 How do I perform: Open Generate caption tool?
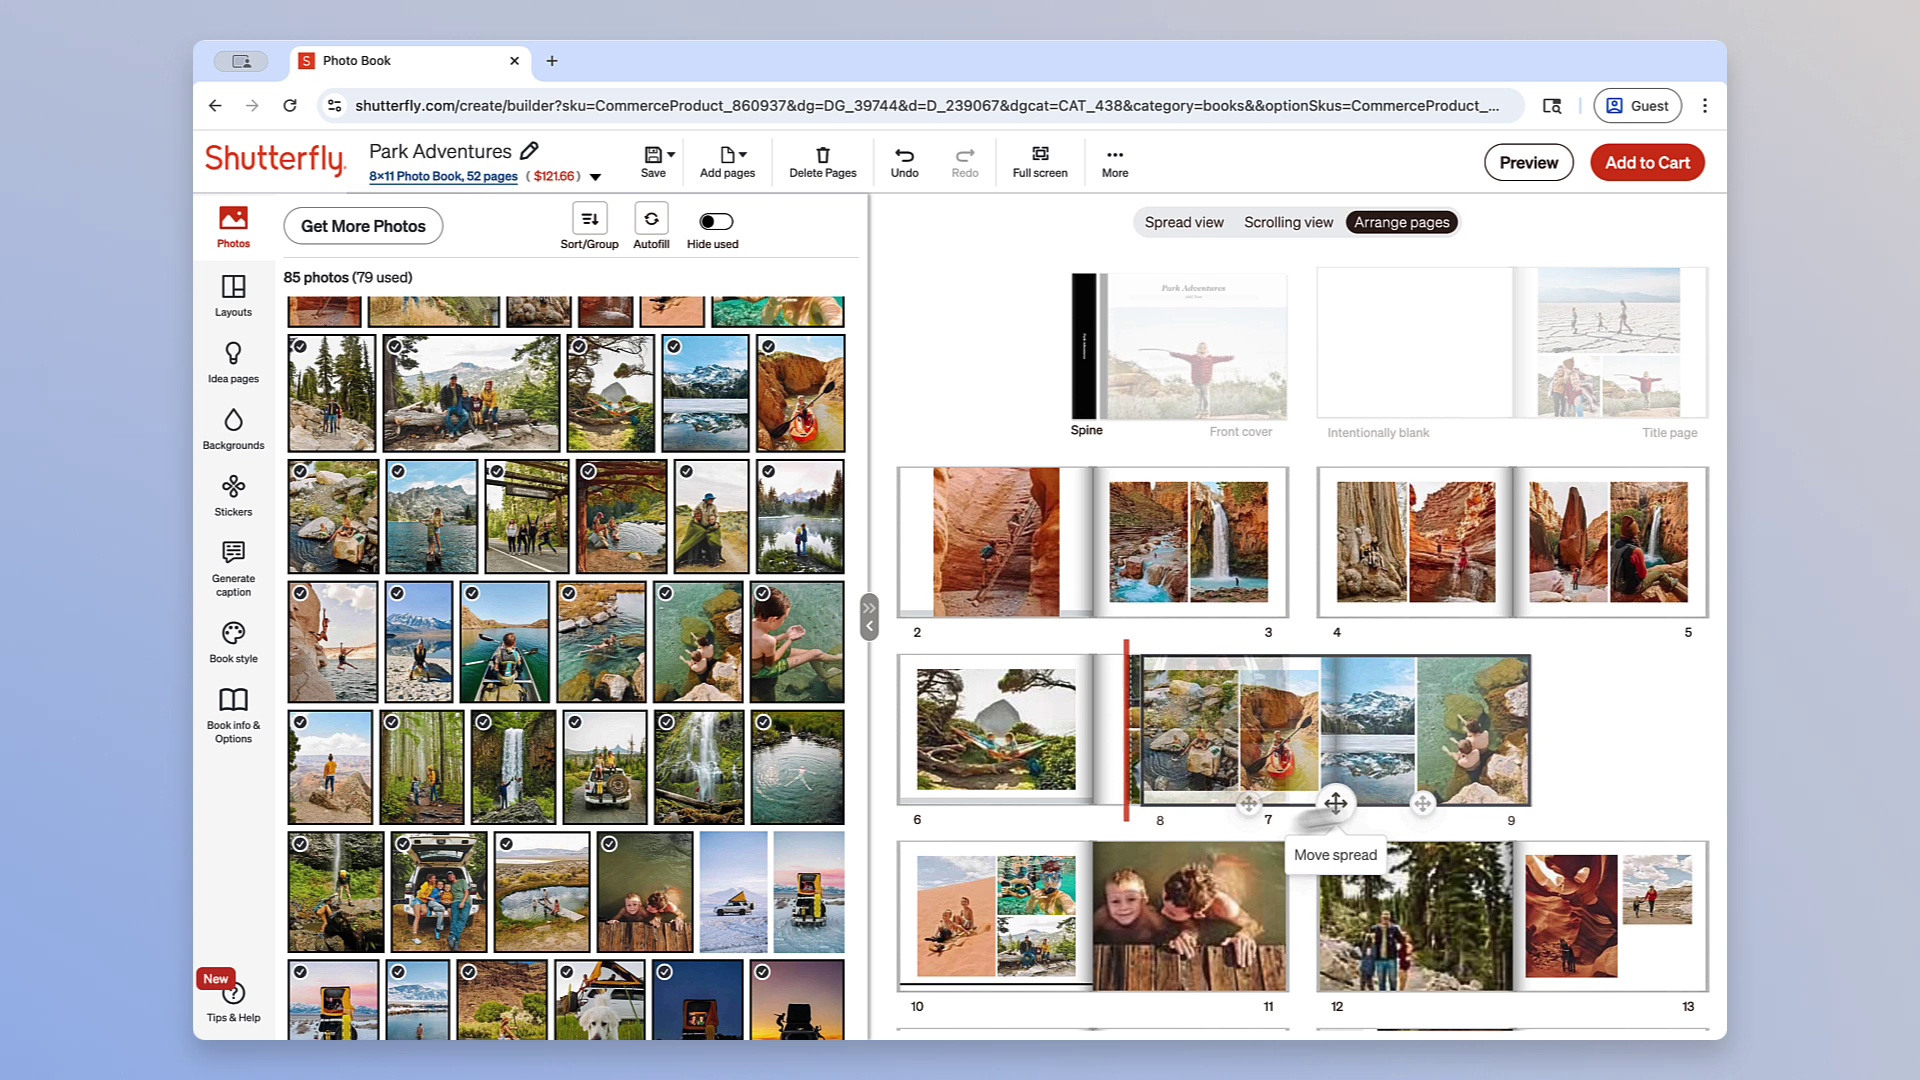point(233,569)
